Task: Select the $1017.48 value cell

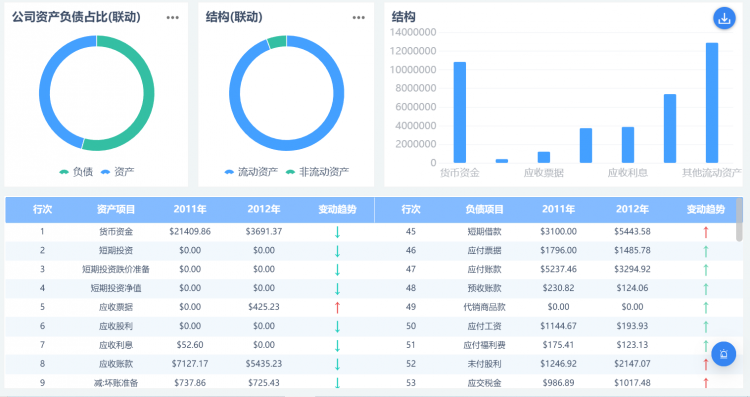Action: (632, 383)
